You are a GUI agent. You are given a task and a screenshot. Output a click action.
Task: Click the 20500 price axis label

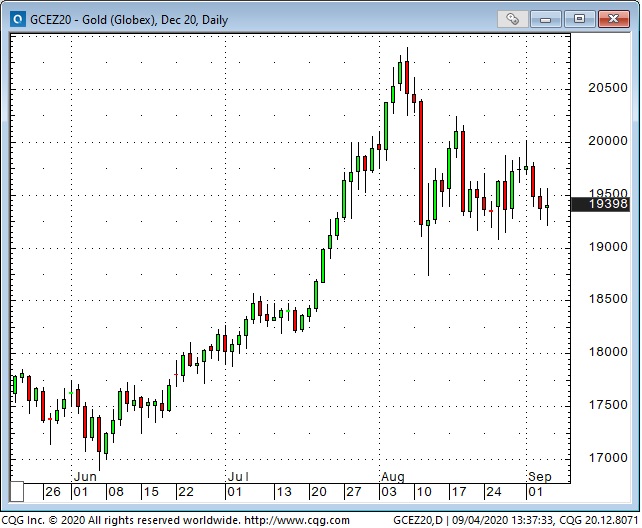click(608, 88)
